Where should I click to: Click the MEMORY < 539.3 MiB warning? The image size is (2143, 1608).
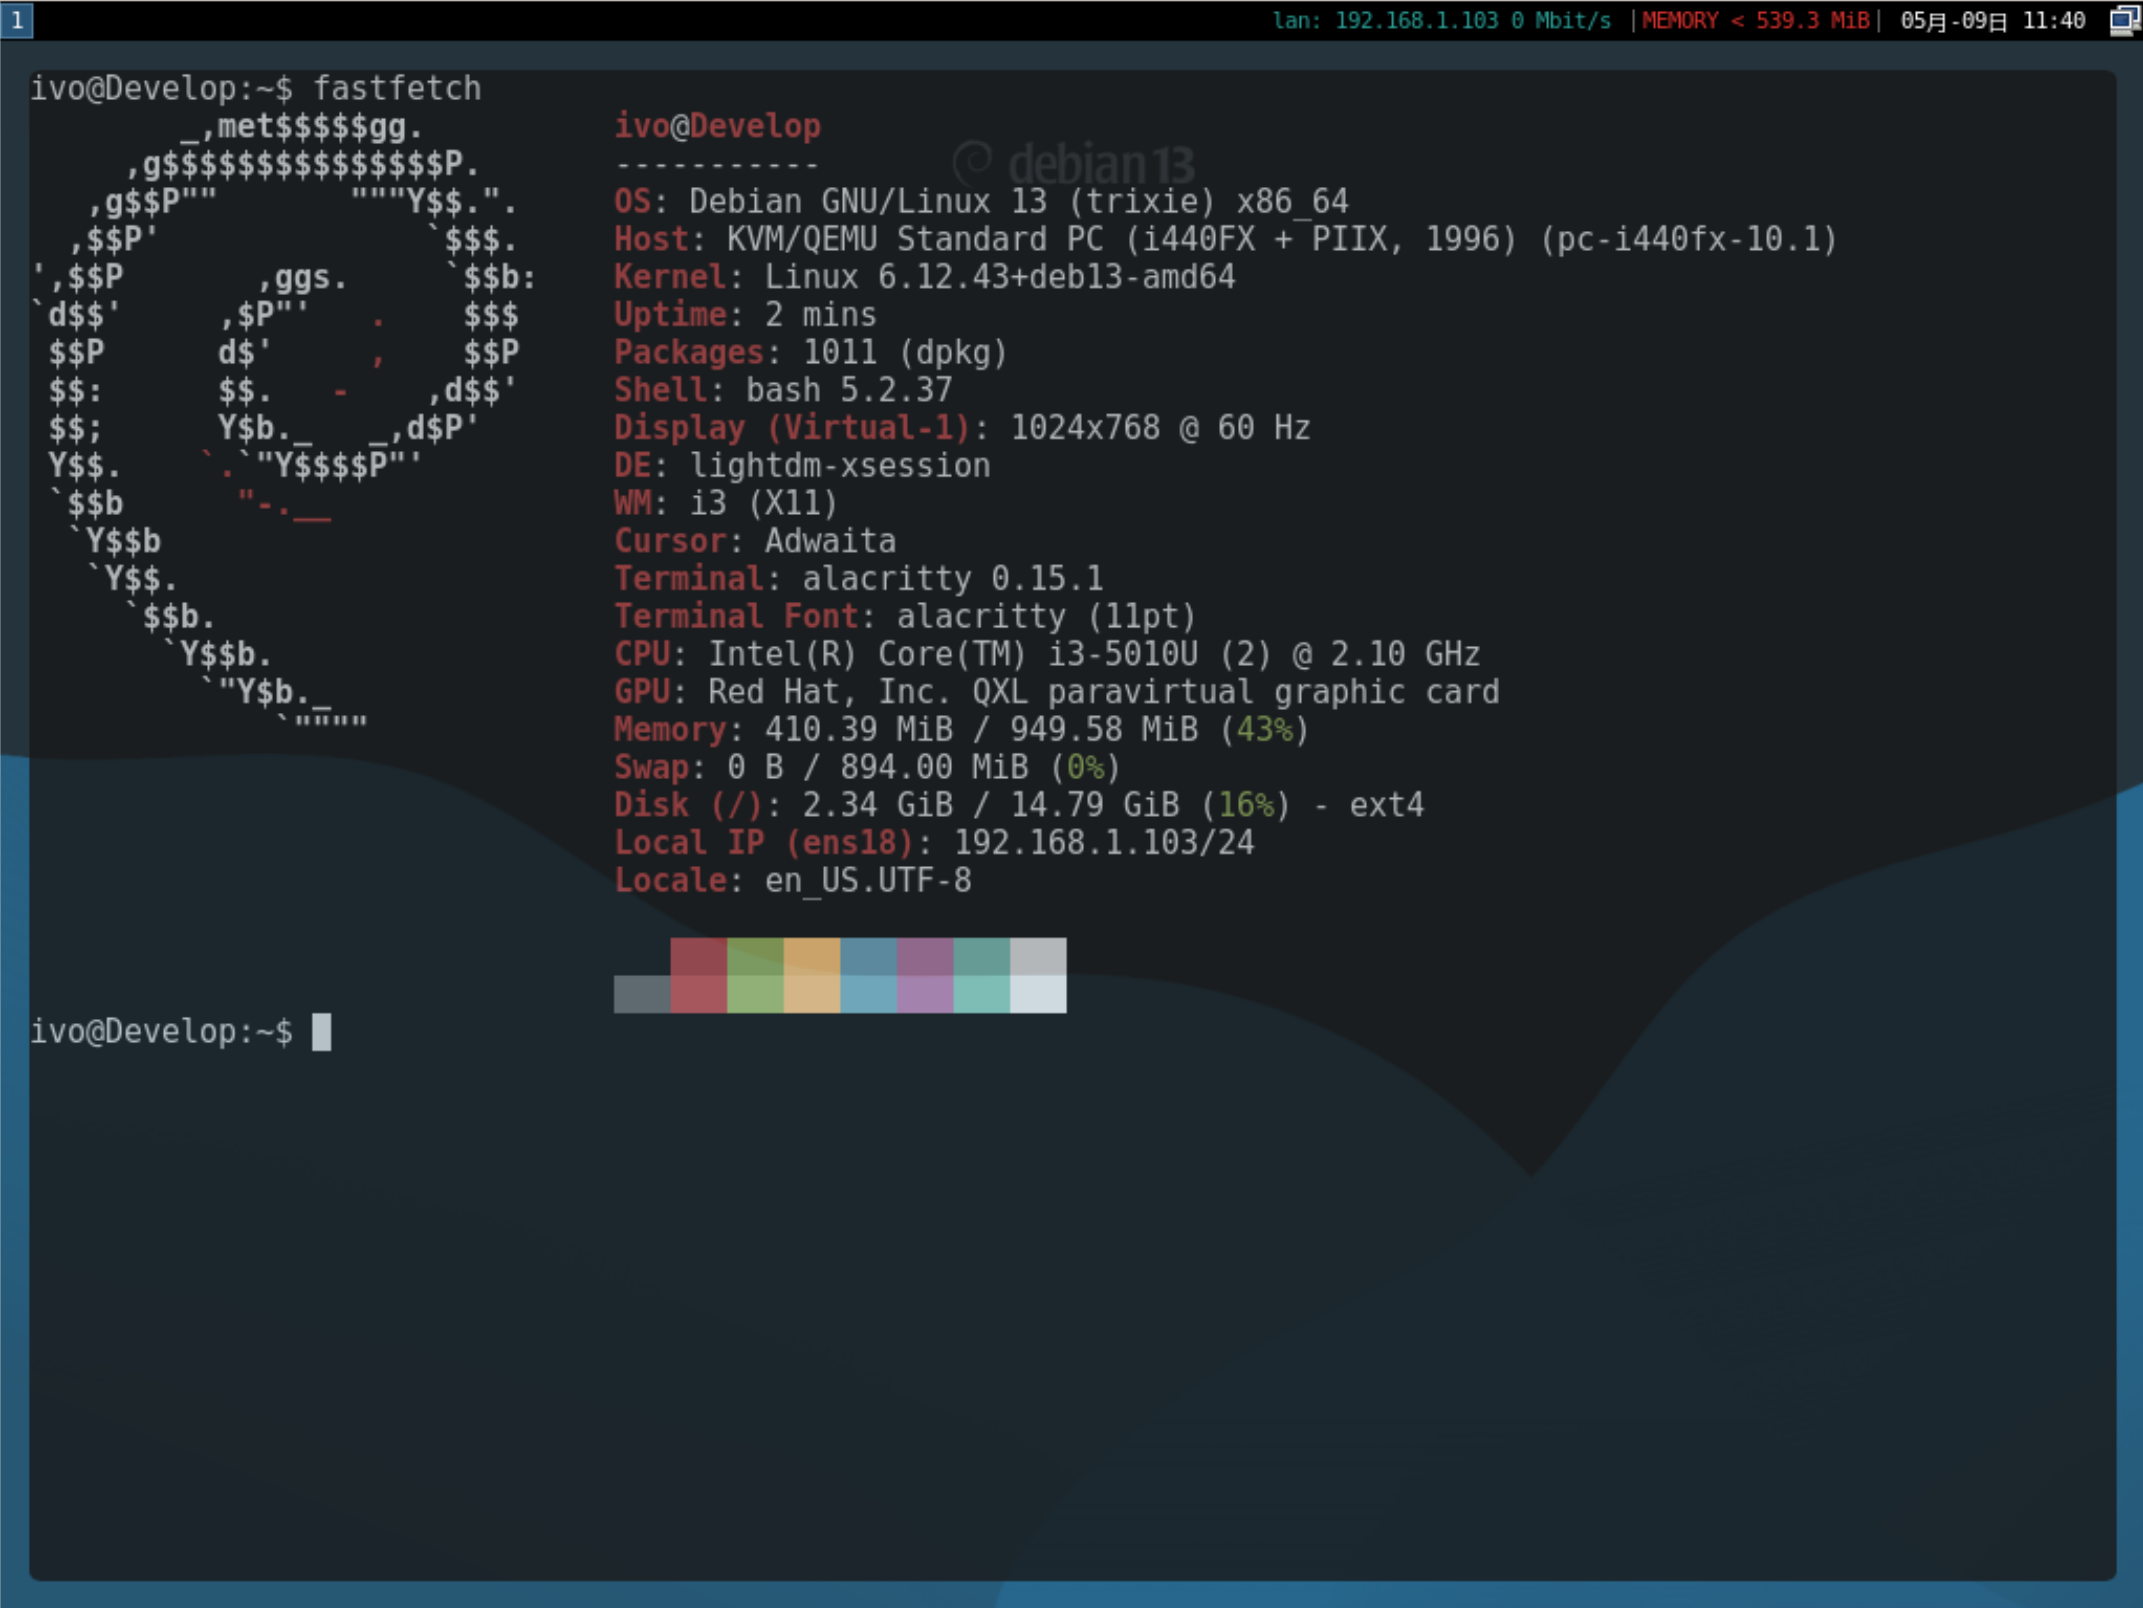tap(1755, 21)
